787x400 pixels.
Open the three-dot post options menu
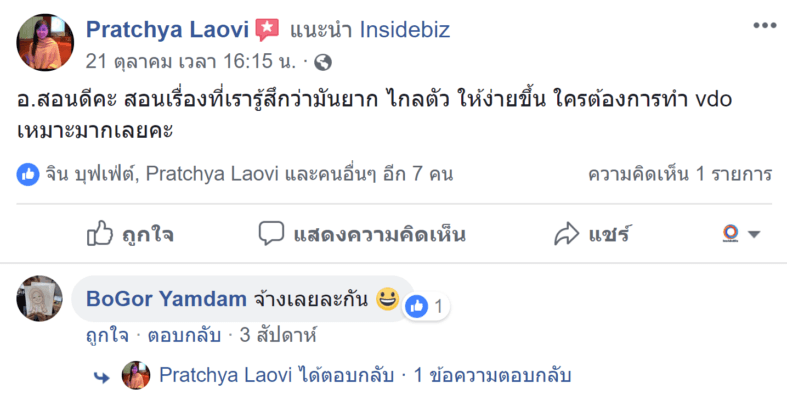[764, 26]
